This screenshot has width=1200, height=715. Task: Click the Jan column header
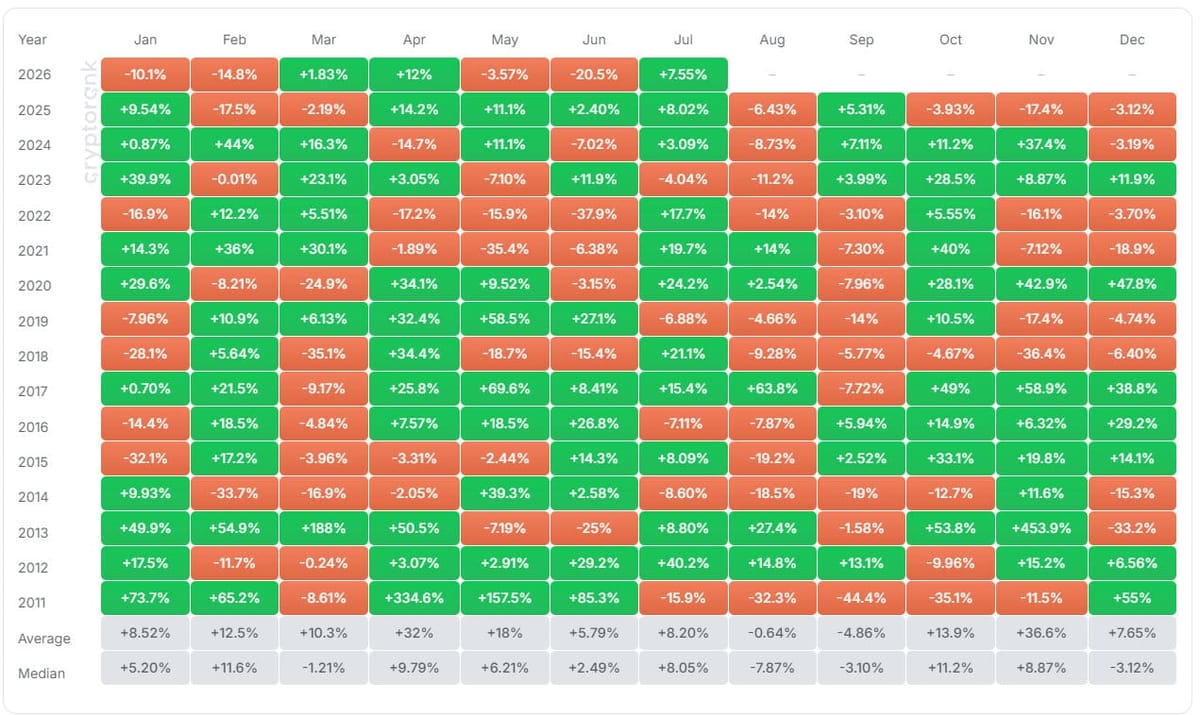145,40
